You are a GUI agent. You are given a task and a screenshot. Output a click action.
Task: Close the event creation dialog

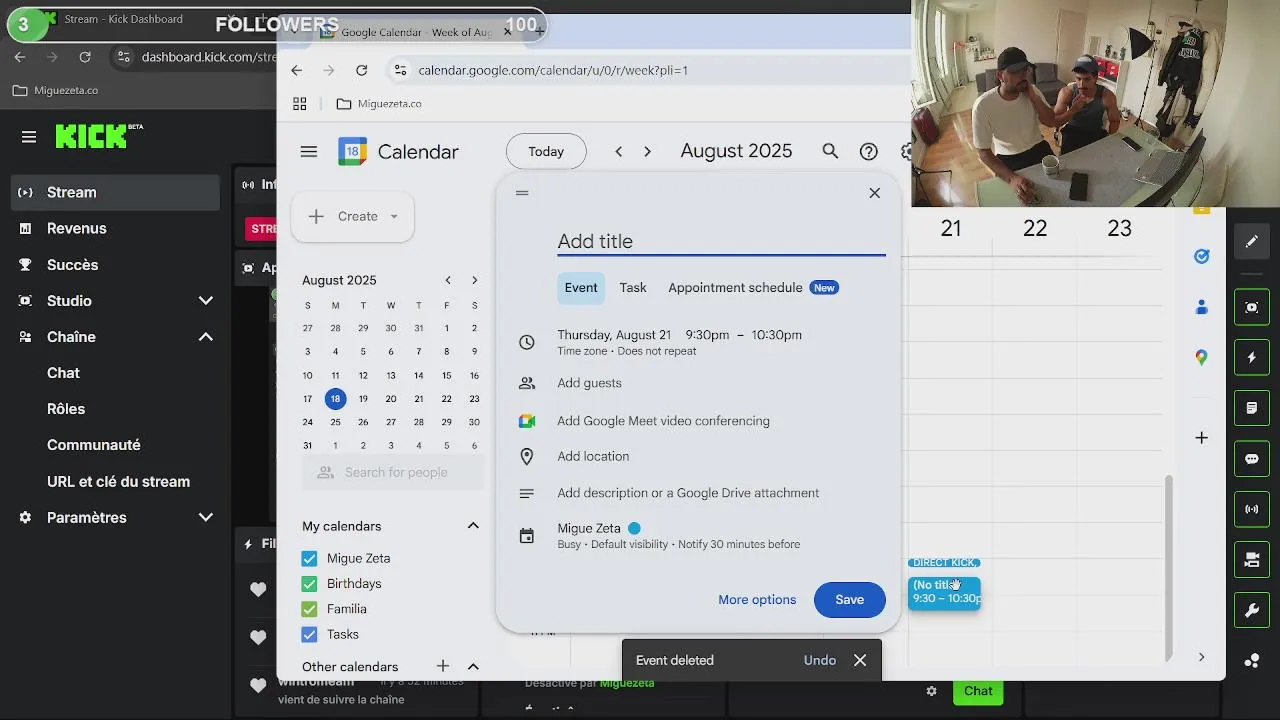coord(875,193)
